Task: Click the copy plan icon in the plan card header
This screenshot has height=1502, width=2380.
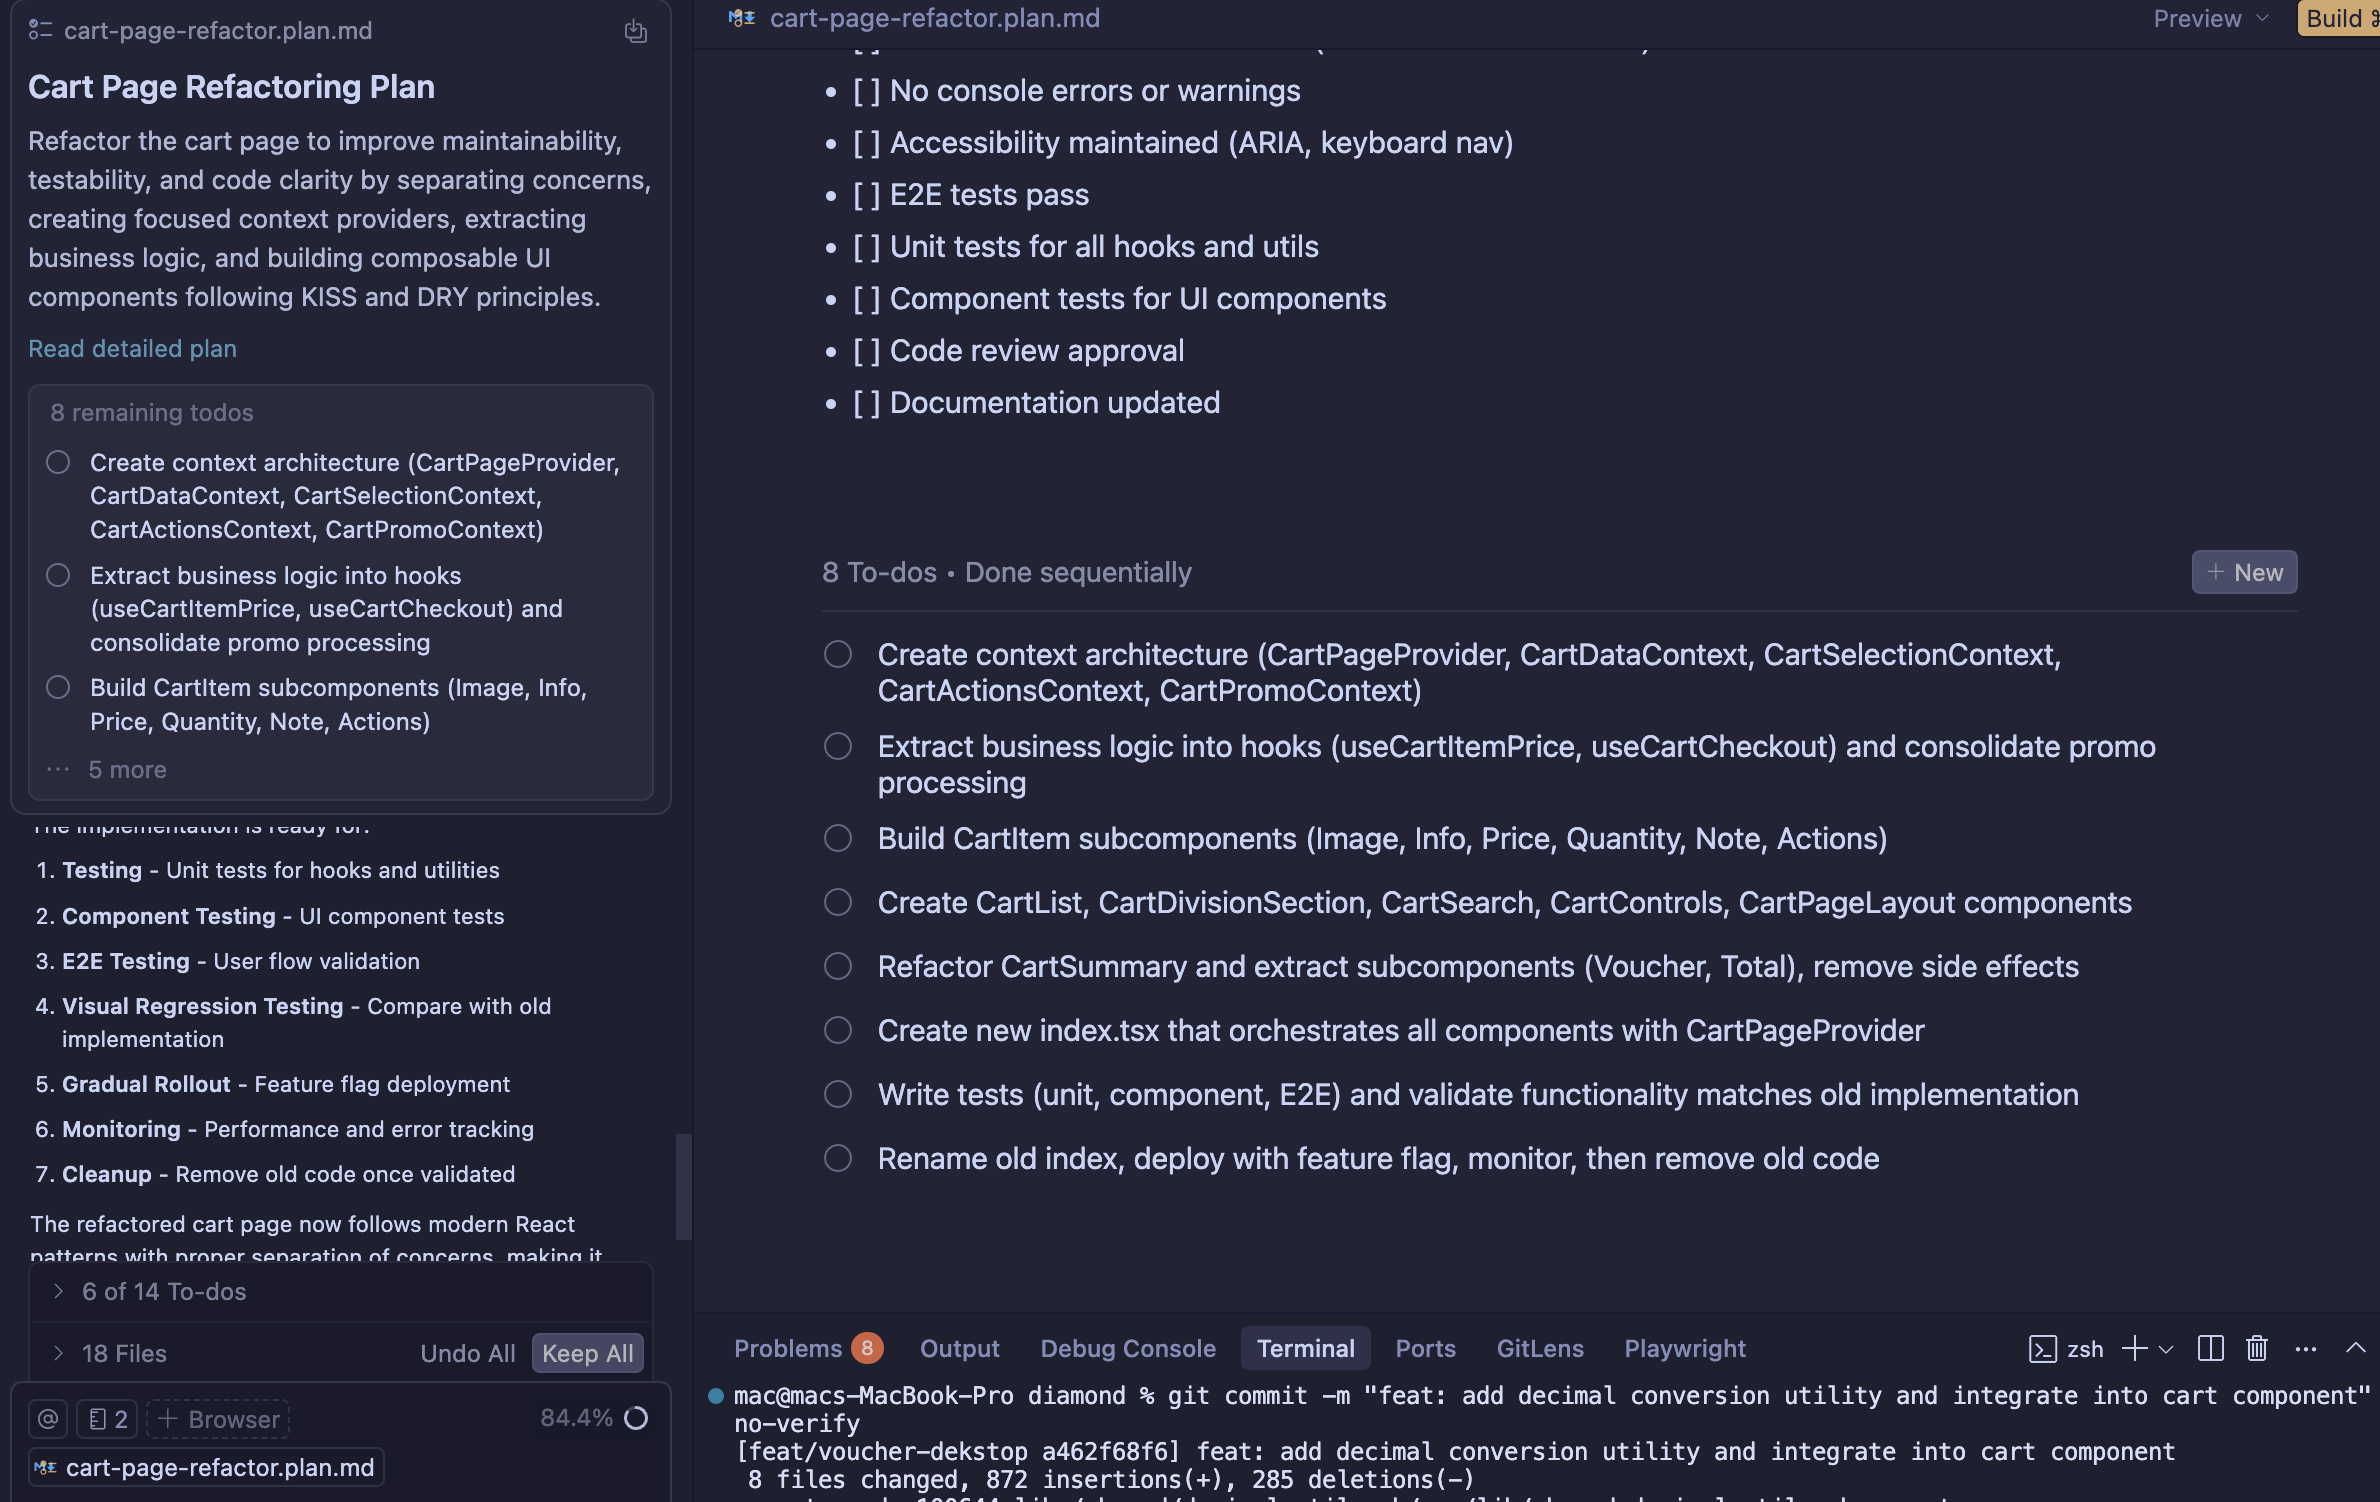Action: (x=636, y=31)
